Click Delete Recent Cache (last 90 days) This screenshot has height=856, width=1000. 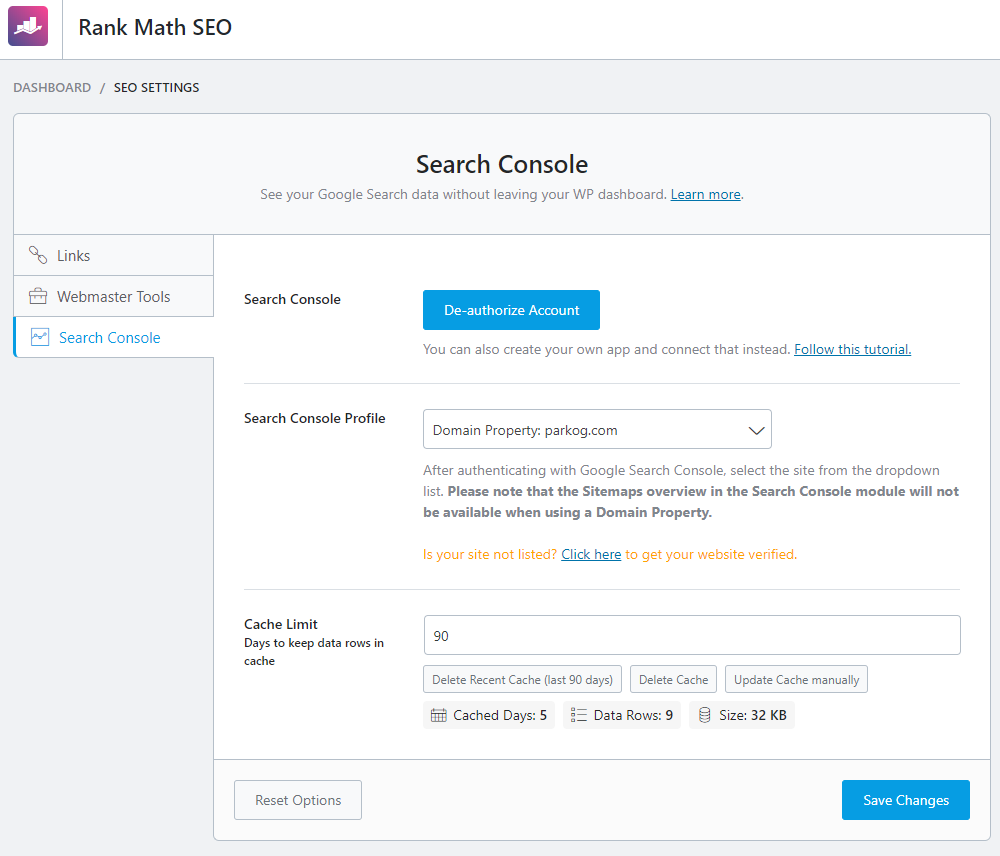[x=522, y=680]
